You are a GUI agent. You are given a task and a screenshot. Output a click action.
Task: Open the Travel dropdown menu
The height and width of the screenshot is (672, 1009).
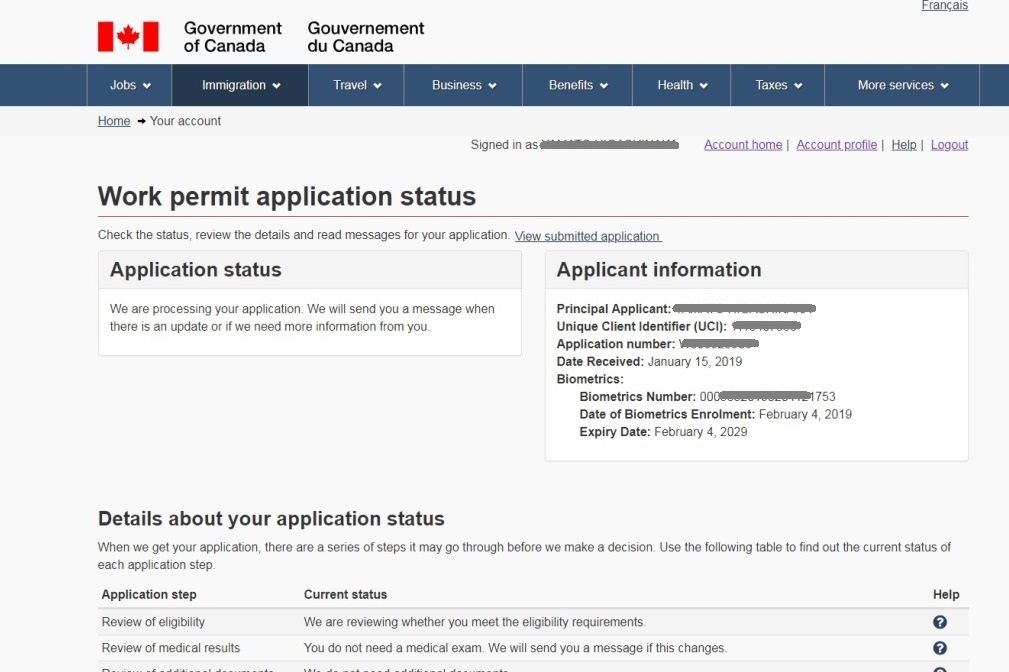pyautogui.click(x=357, y=85)
